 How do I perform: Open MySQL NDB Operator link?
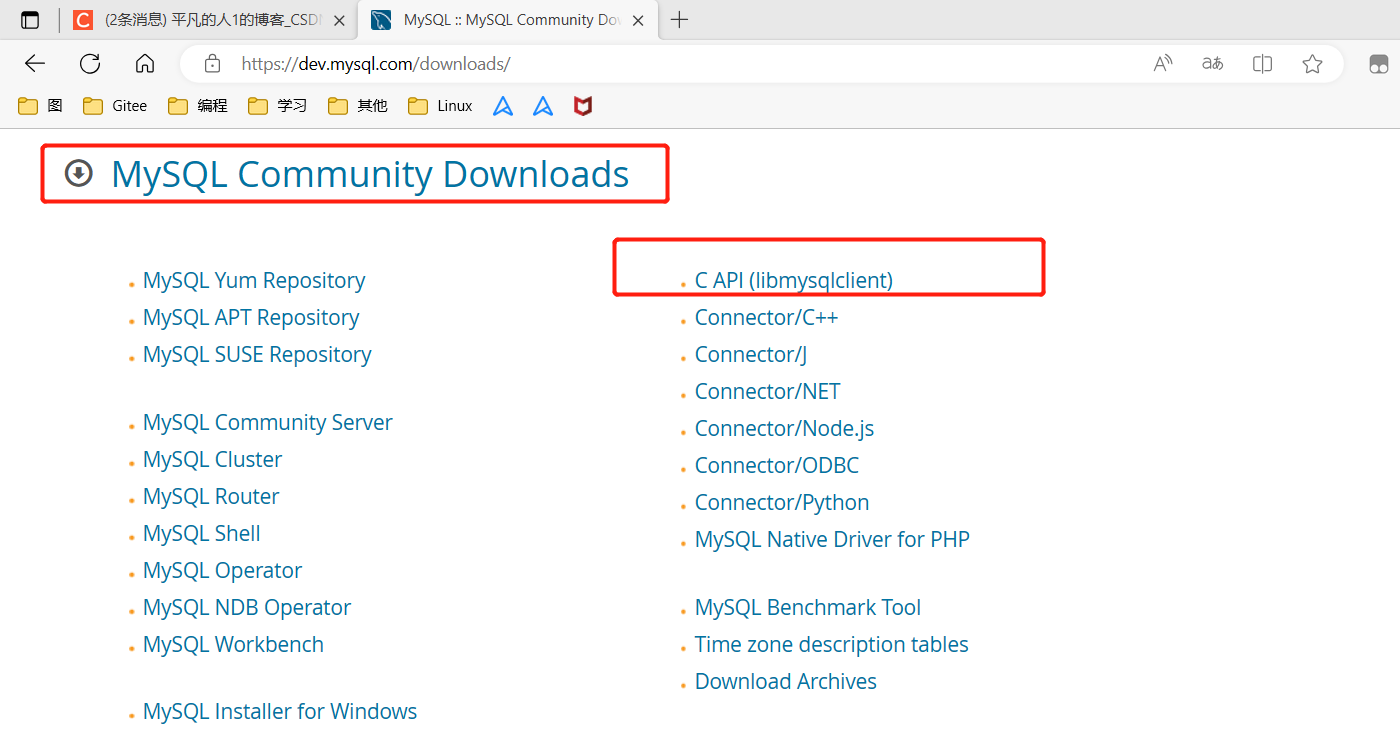click(x=247, y=608)
